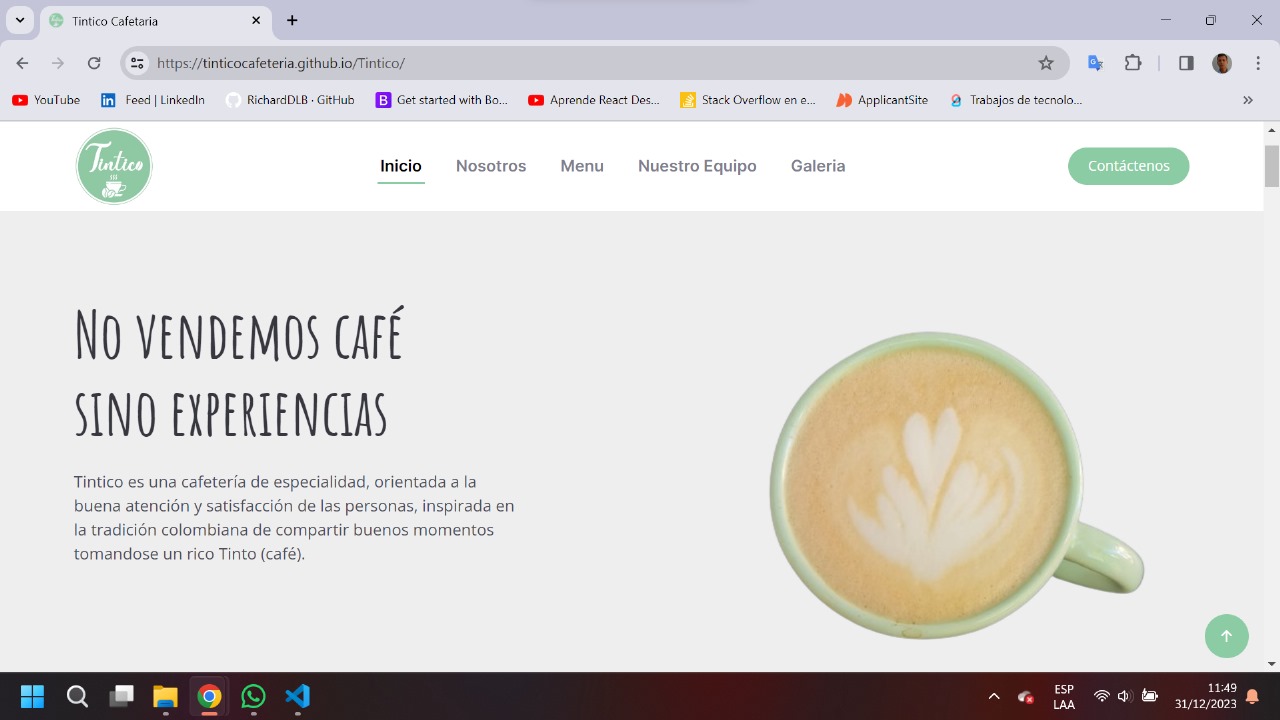The width and height of the screenshot is (1280, 720).
Task: Open the Galeria nav link
Action: point(818,166)
